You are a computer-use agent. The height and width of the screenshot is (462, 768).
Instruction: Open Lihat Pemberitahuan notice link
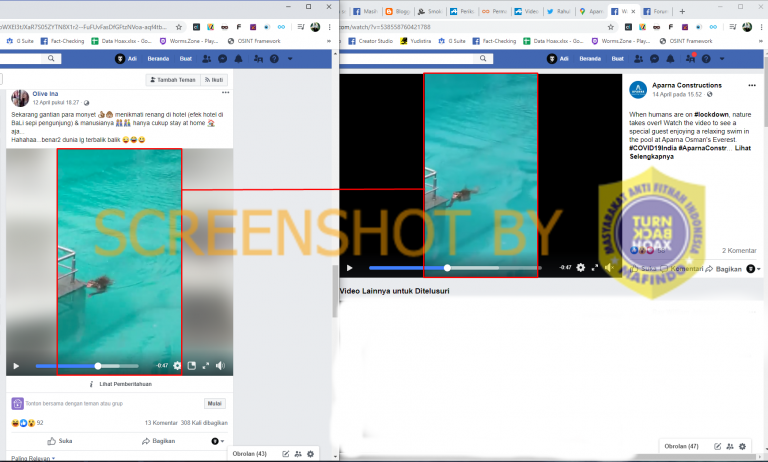click(x=125, y=384)
